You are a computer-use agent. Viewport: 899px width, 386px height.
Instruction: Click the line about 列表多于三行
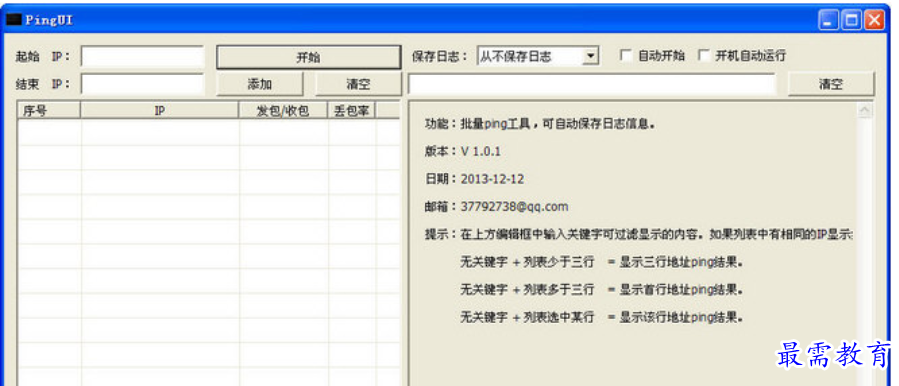click(x=602, y=290)
